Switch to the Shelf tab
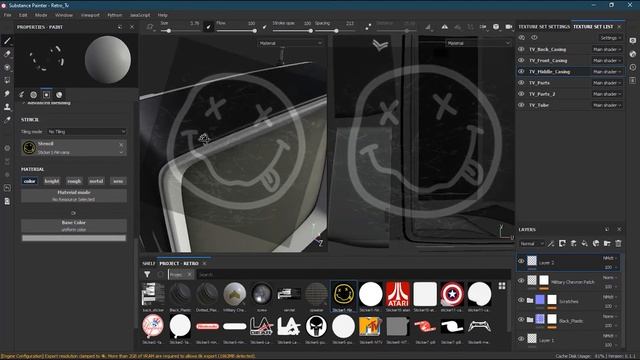The height and width of the screenshot is (360, 640). click(149, 264)
